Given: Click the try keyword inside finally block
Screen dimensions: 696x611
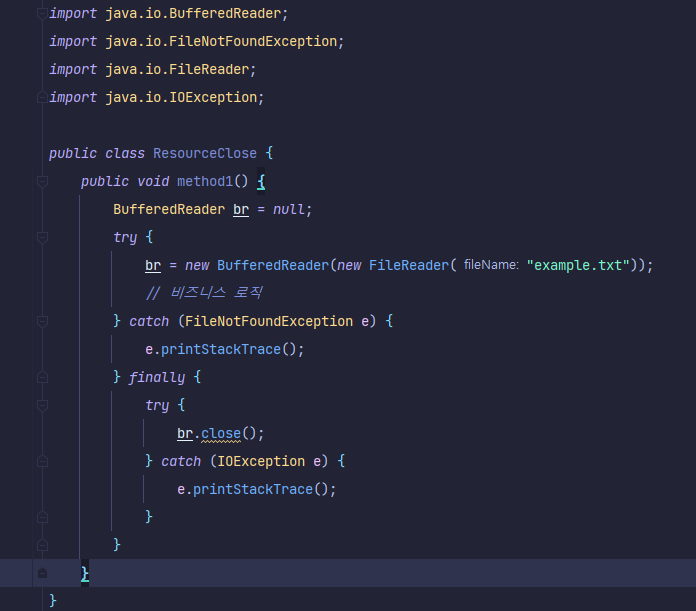Looking at the screenshot, I should pos(157,405).
